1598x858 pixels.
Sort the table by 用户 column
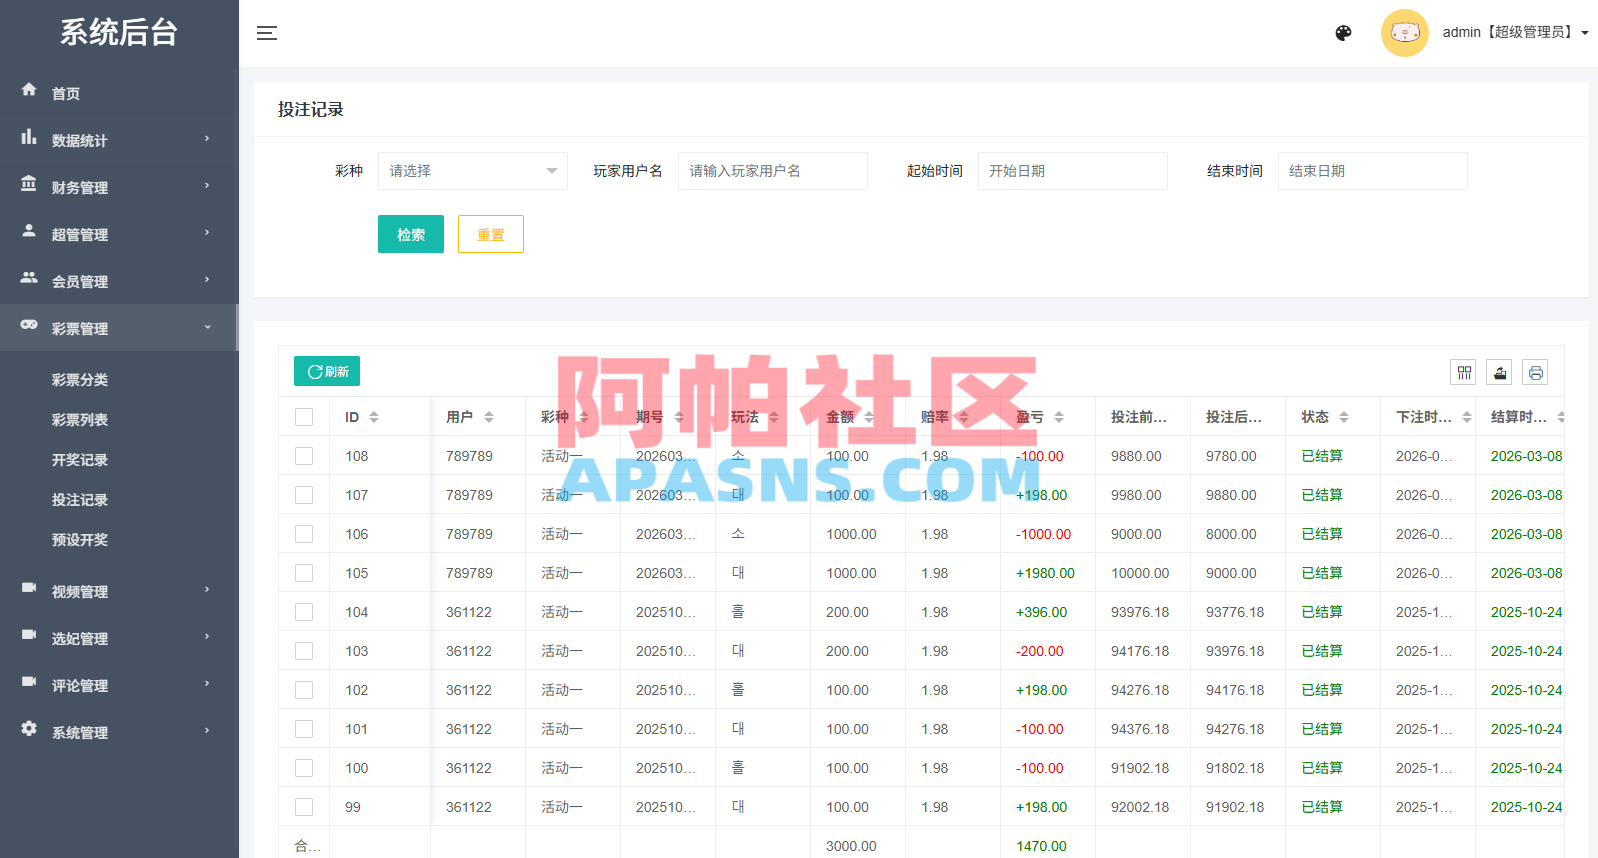[x=489, y=417]
